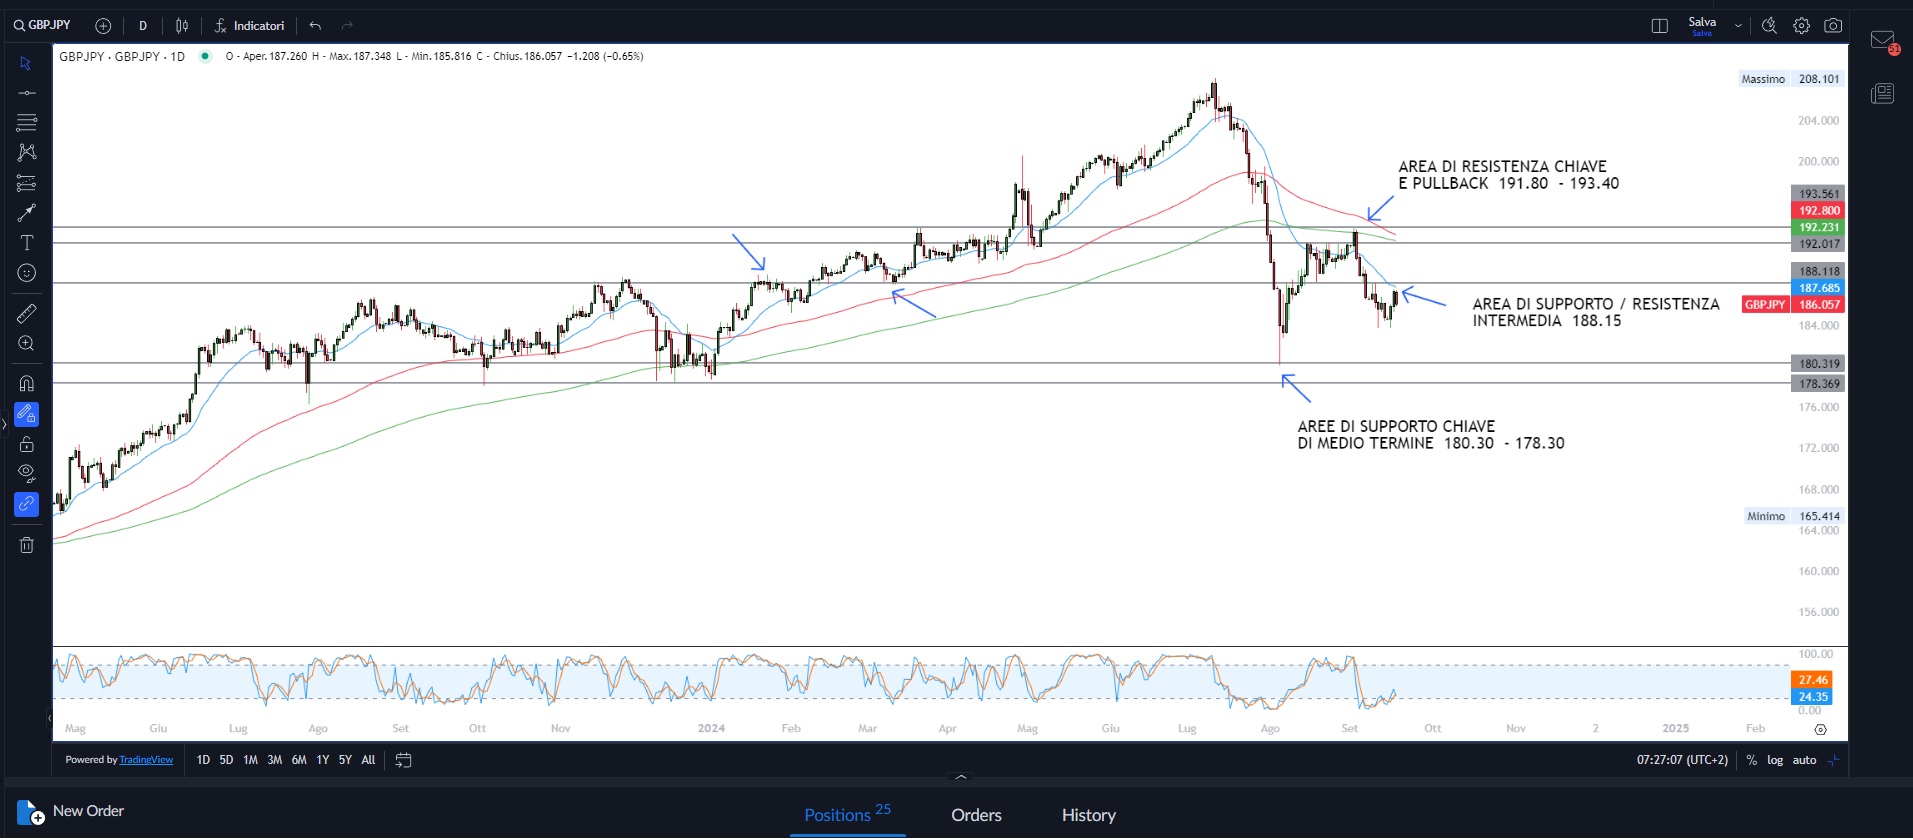1913x840 pixels.
Task: Click the GBPJPY symbol search field
Action: coord(43,25)
